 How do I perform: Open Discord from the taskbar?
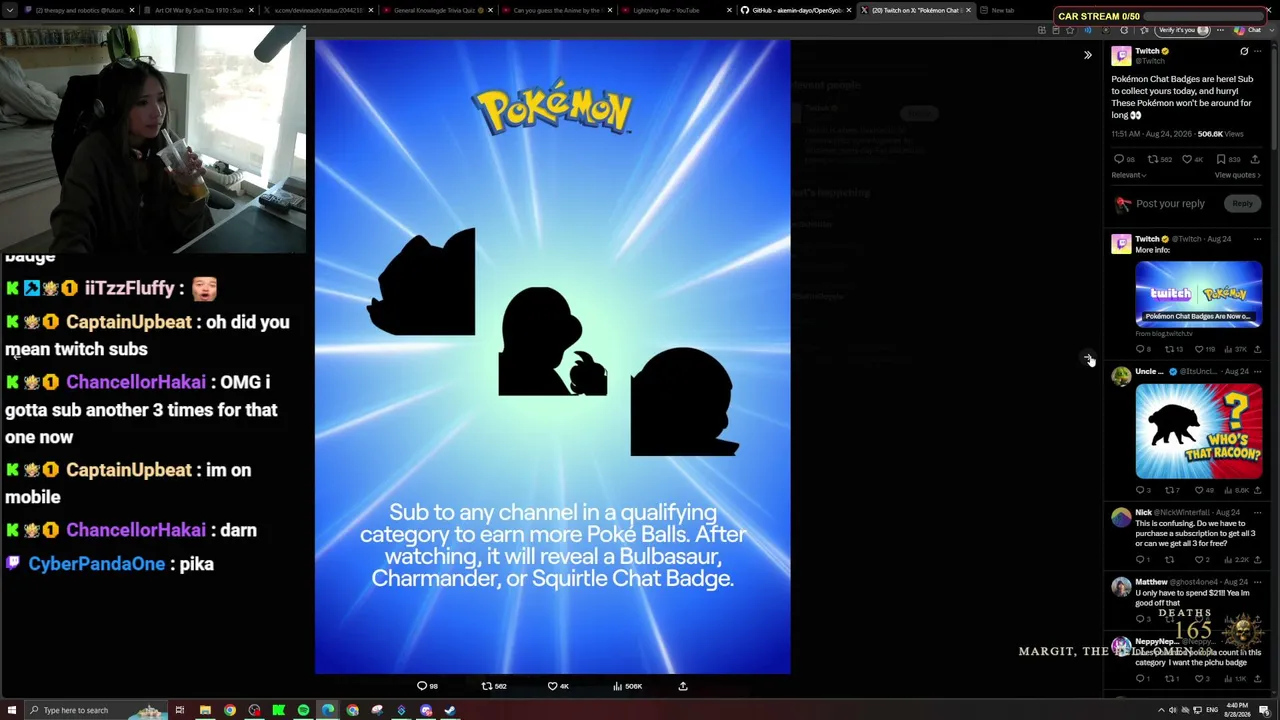(426, 710)
